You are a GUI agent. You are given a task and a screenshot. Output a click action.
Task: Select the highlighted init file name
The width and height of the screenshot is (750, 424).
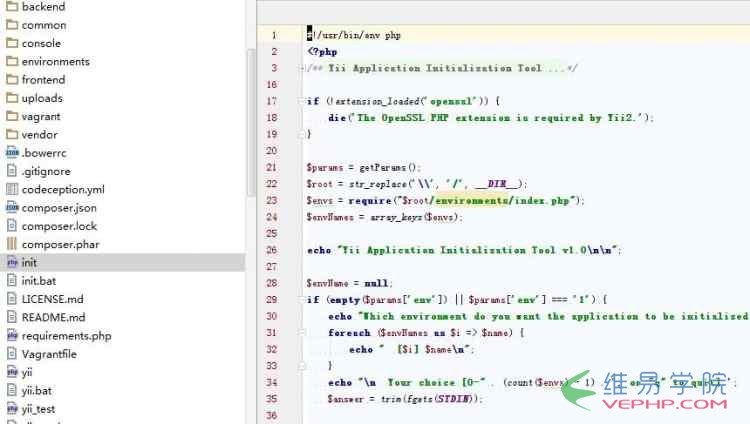click(29, 262)
